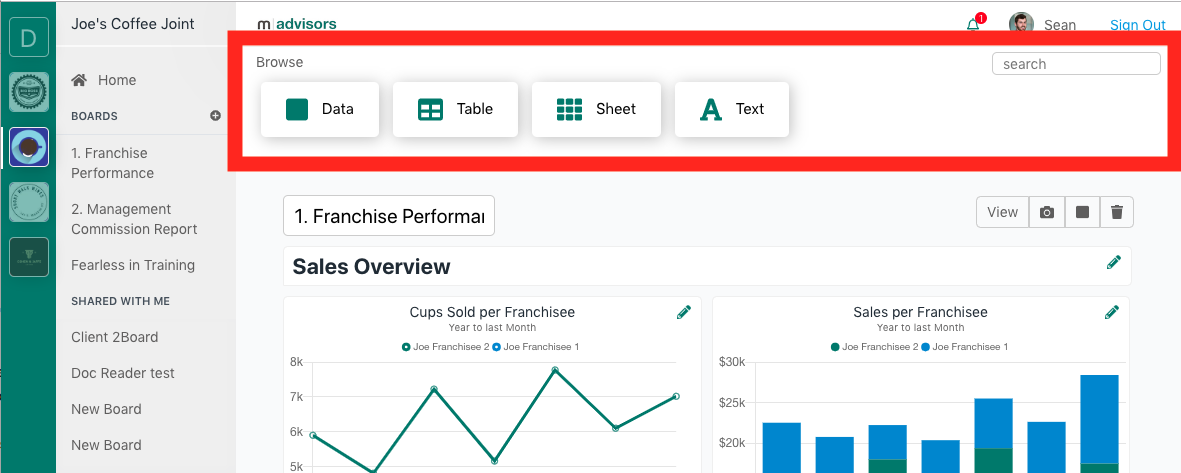
Task: Click Sales Overview heading text
Action: coord(371,266)
